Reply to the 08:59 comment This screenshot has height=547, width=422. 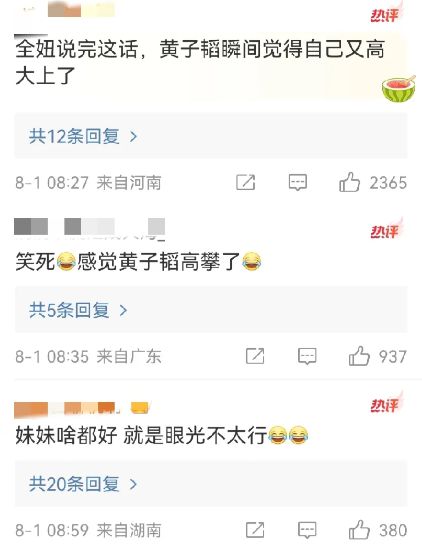[x=307, y=530]
